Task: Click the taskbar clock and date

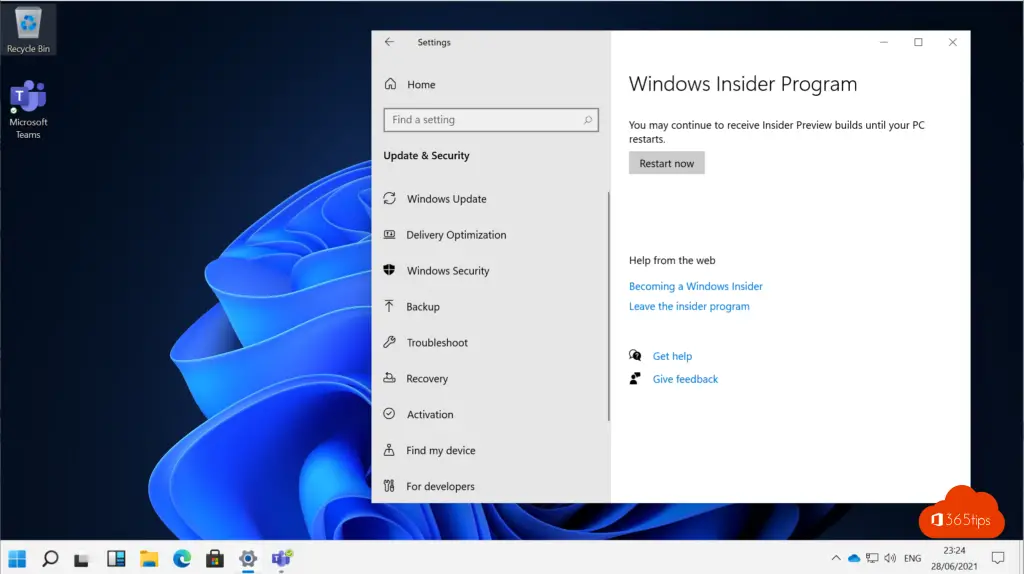Action: click(x=954, y=558)
